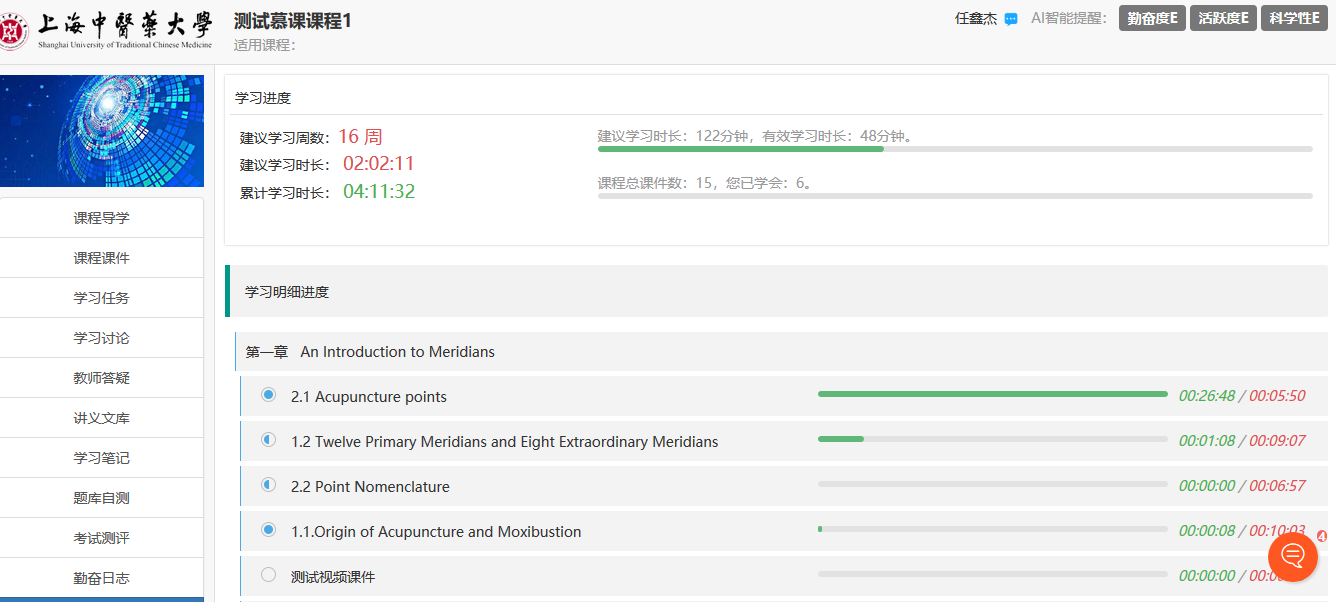Click the 建议学习时长 green progress bar
Screen dimensions: 1336x602
pyautogui.click(x=740, y=149)
